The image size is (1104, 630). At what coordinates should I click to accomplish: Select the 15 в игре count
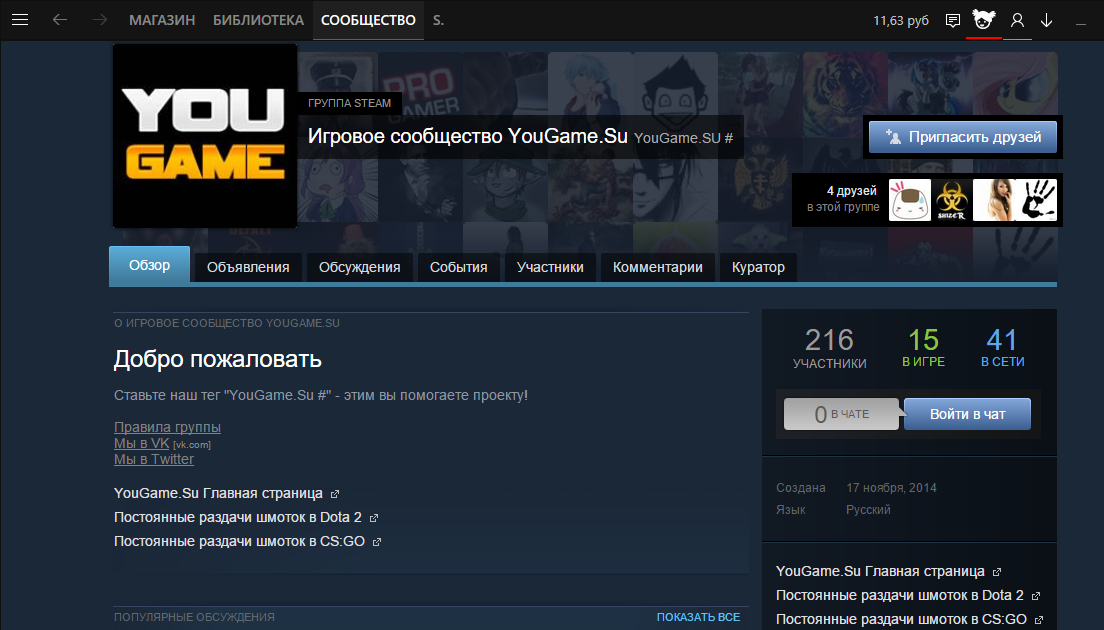924,348
